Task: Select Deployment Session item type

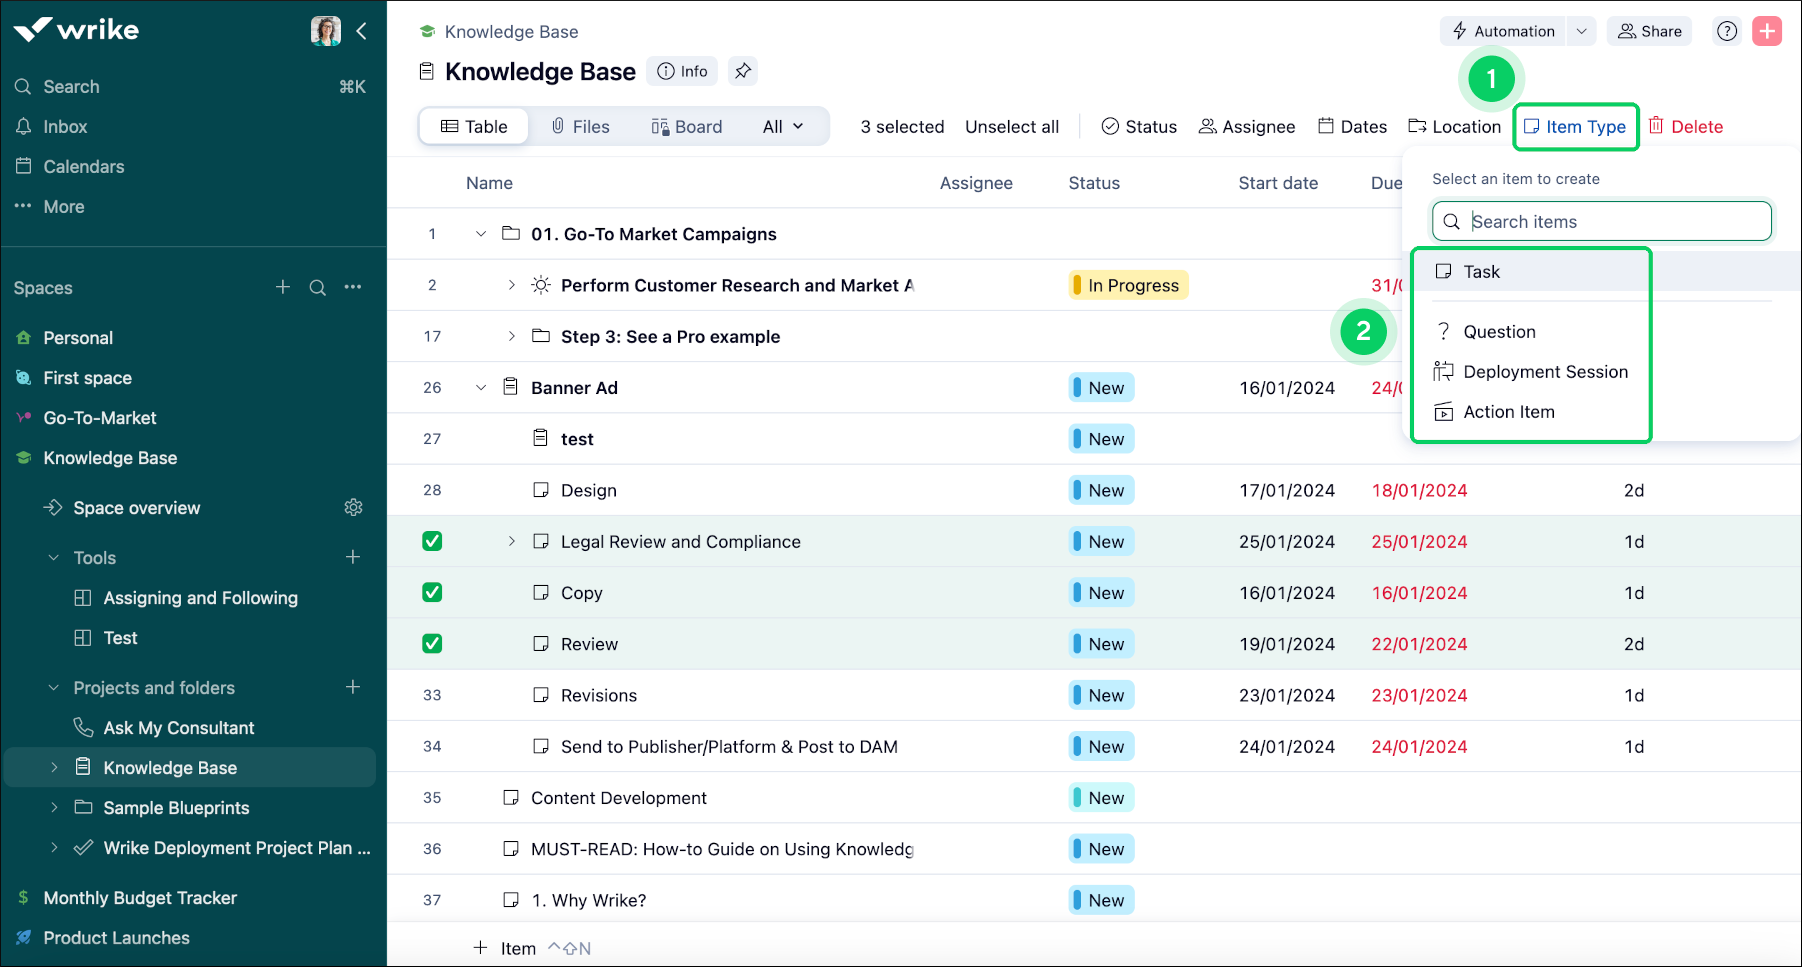Action: pyautogui.click(x=1544, y=372)
